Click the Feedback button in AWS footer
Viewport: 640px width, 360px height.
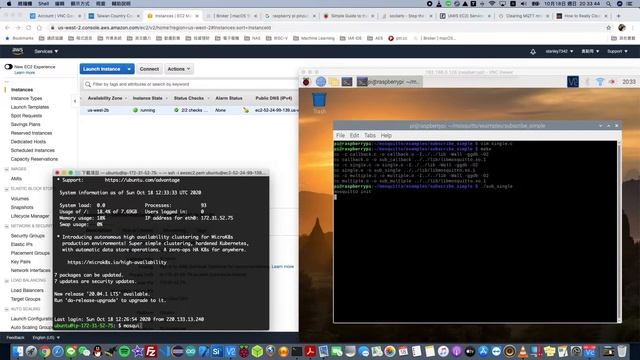pos(15,338)
